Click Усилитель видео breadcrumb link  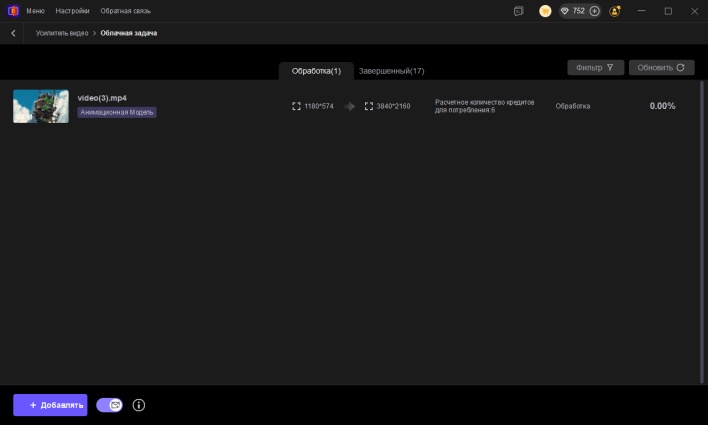tap(62, 33)
